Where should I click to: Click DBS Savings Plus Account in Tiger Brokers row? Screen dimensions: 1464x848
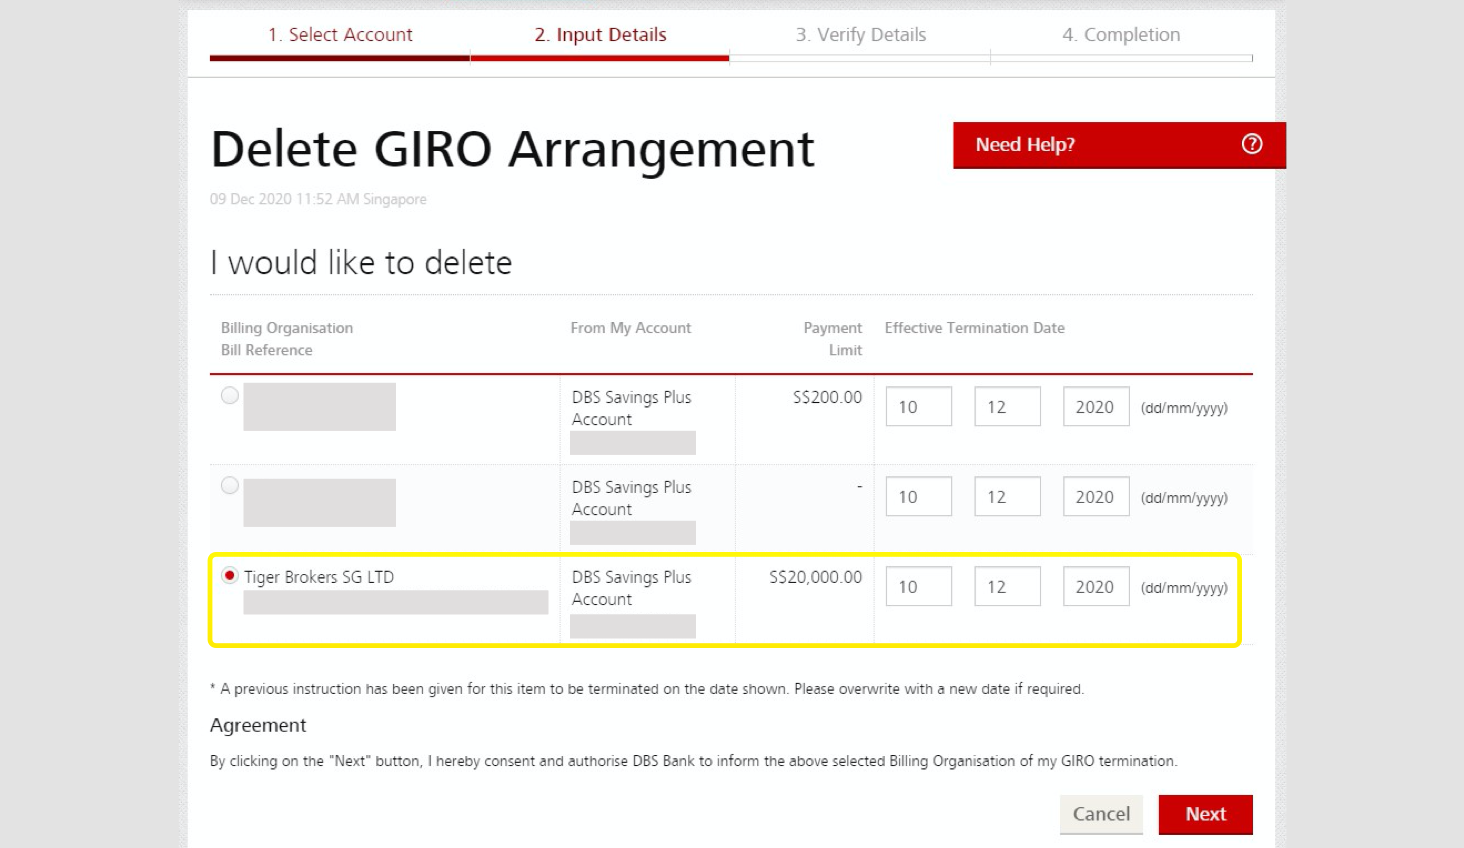pyautogui.click(x=631, y=588)
